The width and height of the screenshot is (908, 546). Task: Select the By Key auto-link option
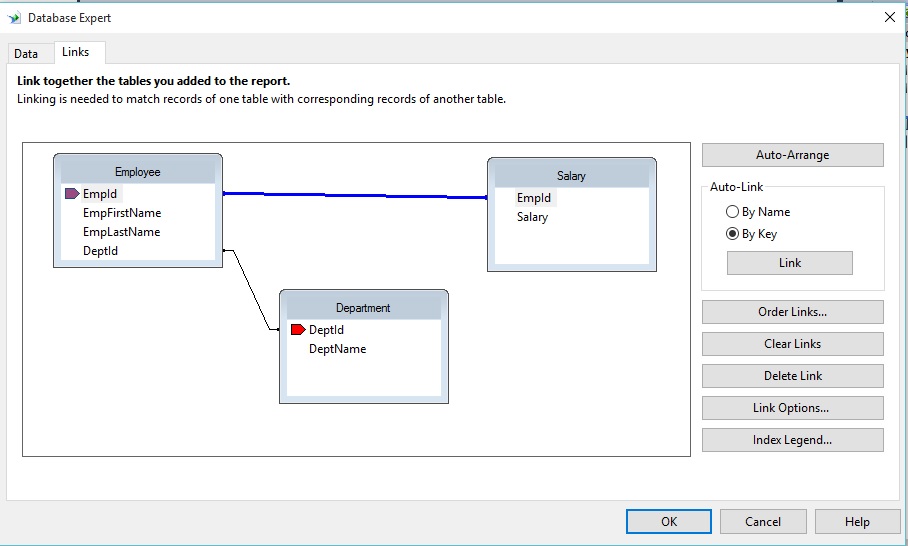point(733,234)
